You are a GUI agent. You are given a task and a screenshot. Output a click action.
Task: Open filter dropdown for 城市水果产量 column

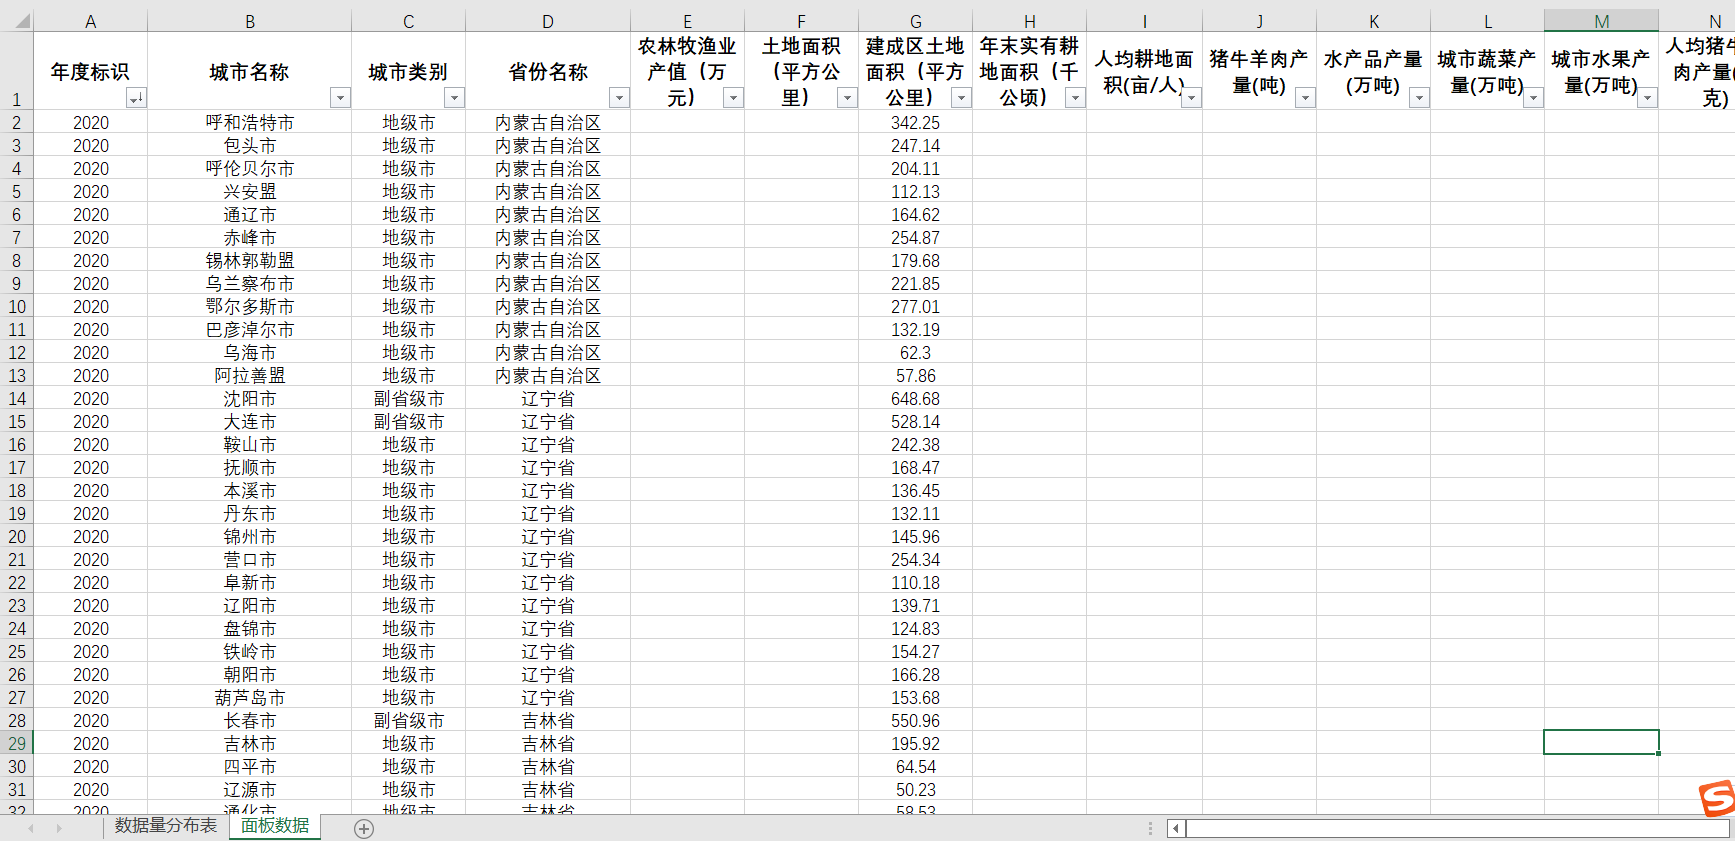1647,98
